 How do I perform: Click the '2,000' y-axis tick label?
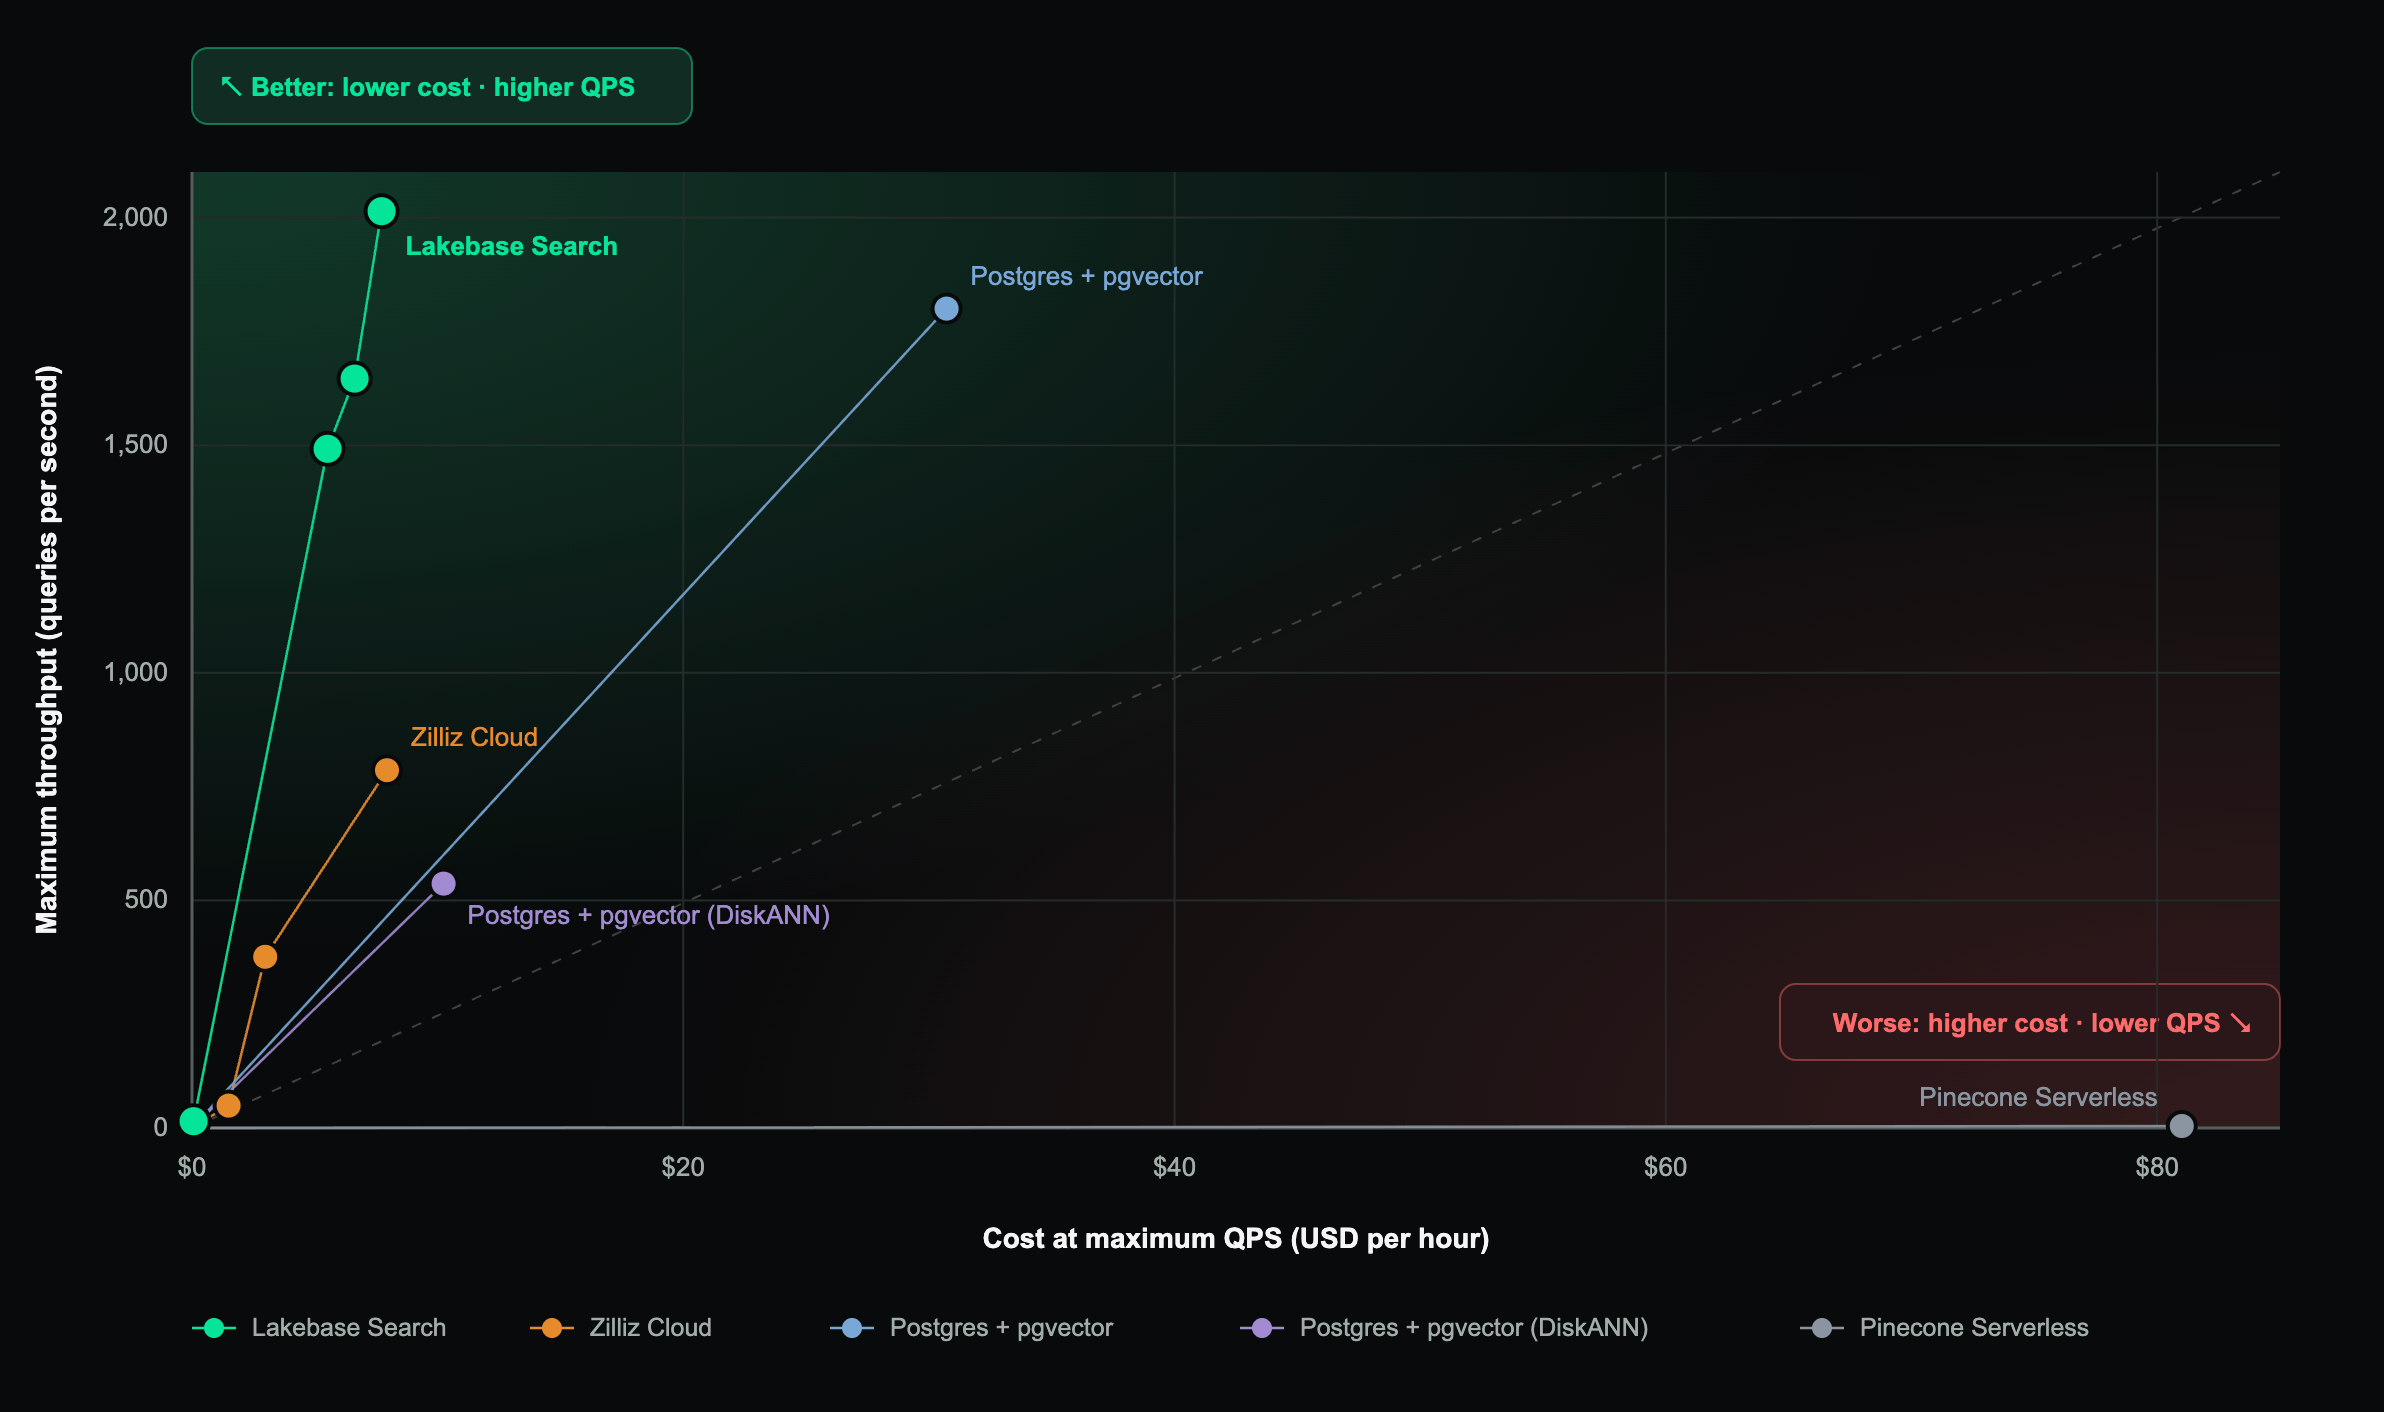135,217
